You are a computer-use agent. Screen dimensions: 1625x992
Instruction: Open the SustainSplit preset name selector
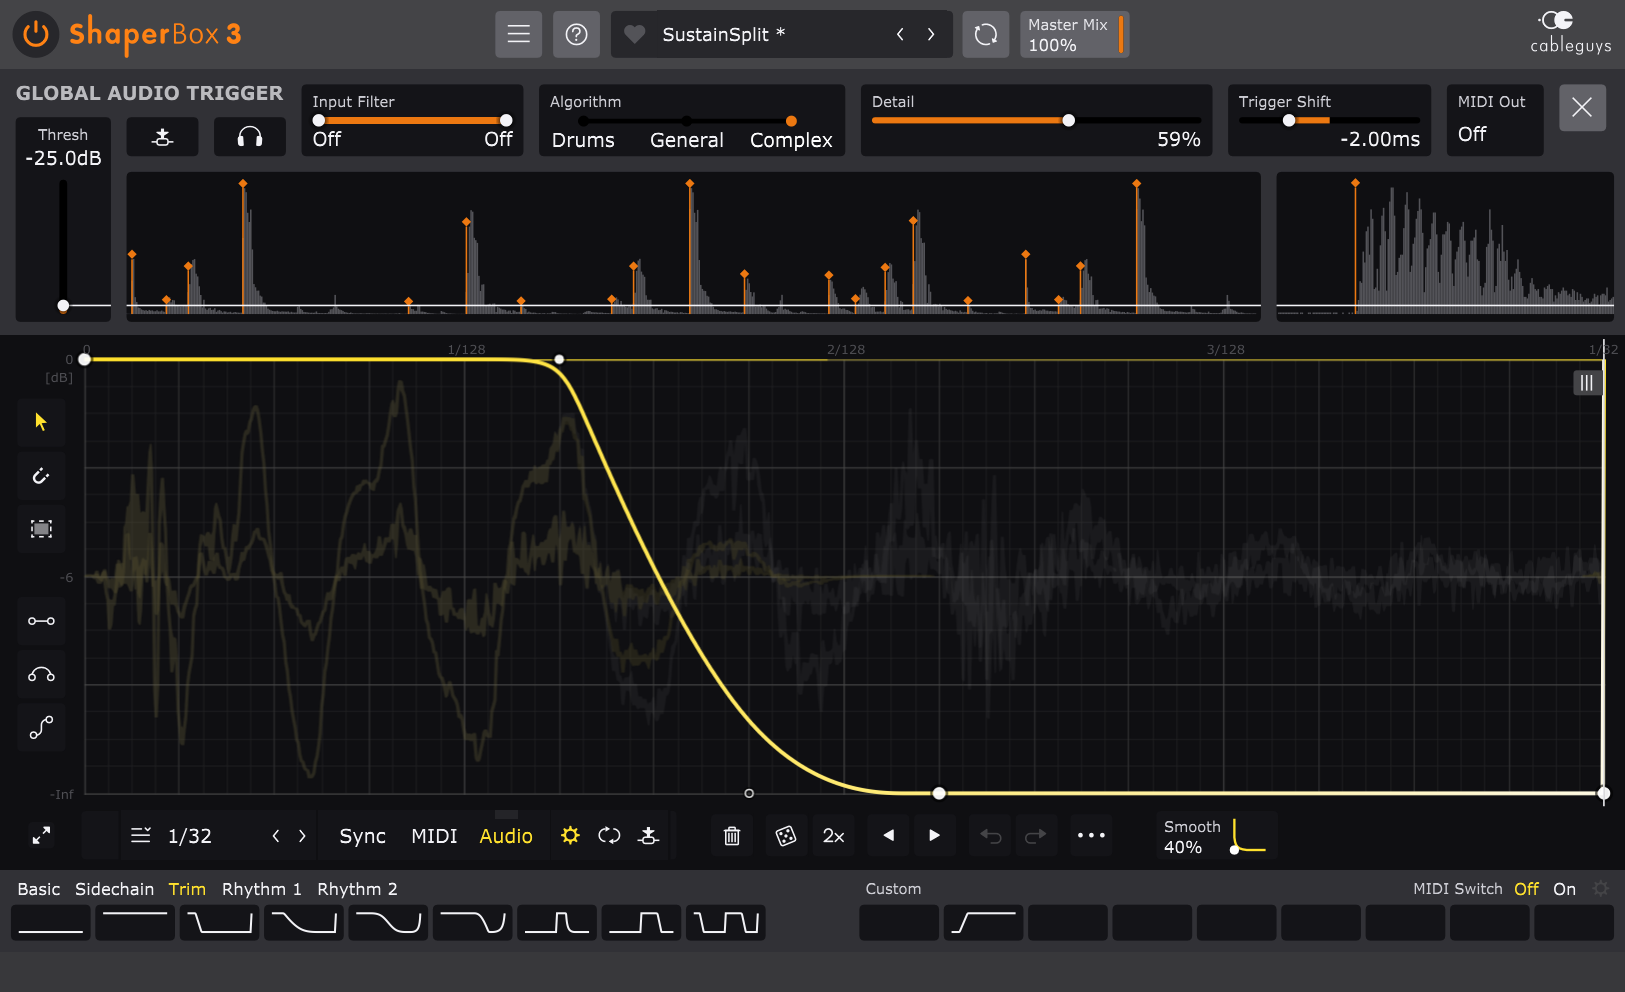pyautogui.click(x=723, y=34)
